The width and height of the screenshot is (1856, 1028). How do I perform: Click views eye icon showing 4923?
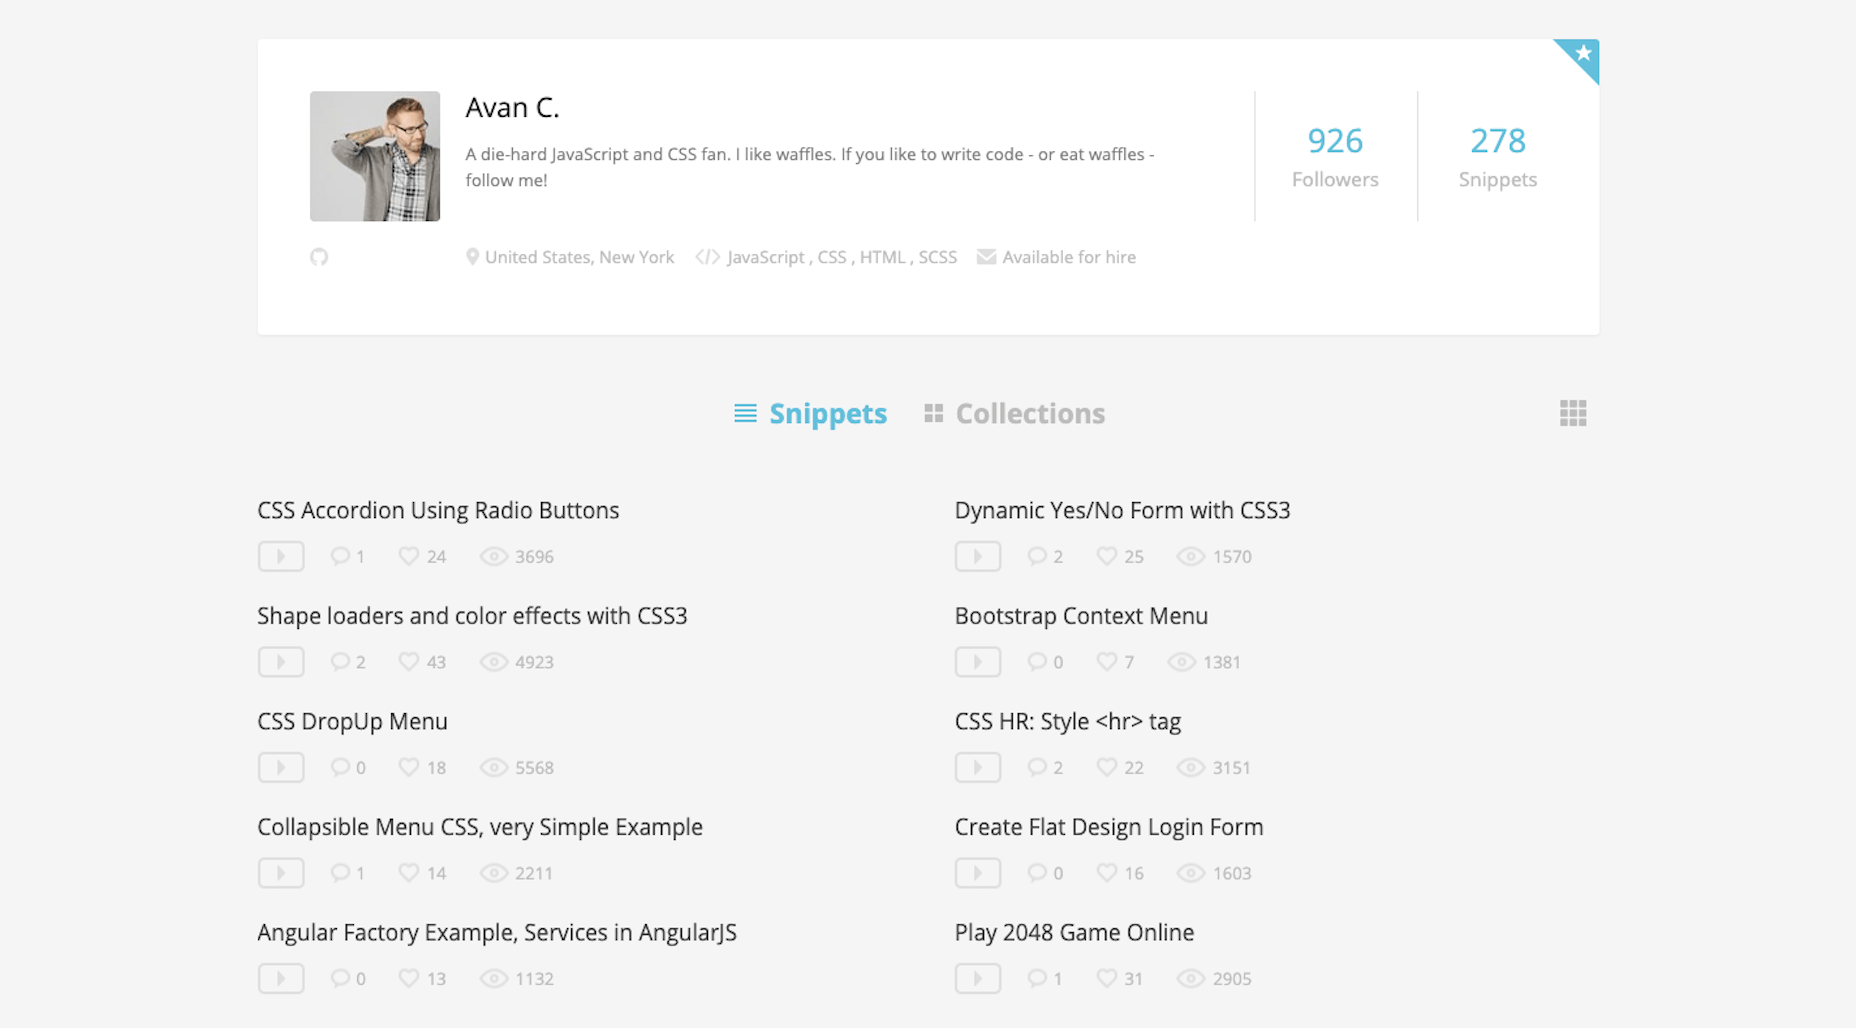(x=494, y=662)
